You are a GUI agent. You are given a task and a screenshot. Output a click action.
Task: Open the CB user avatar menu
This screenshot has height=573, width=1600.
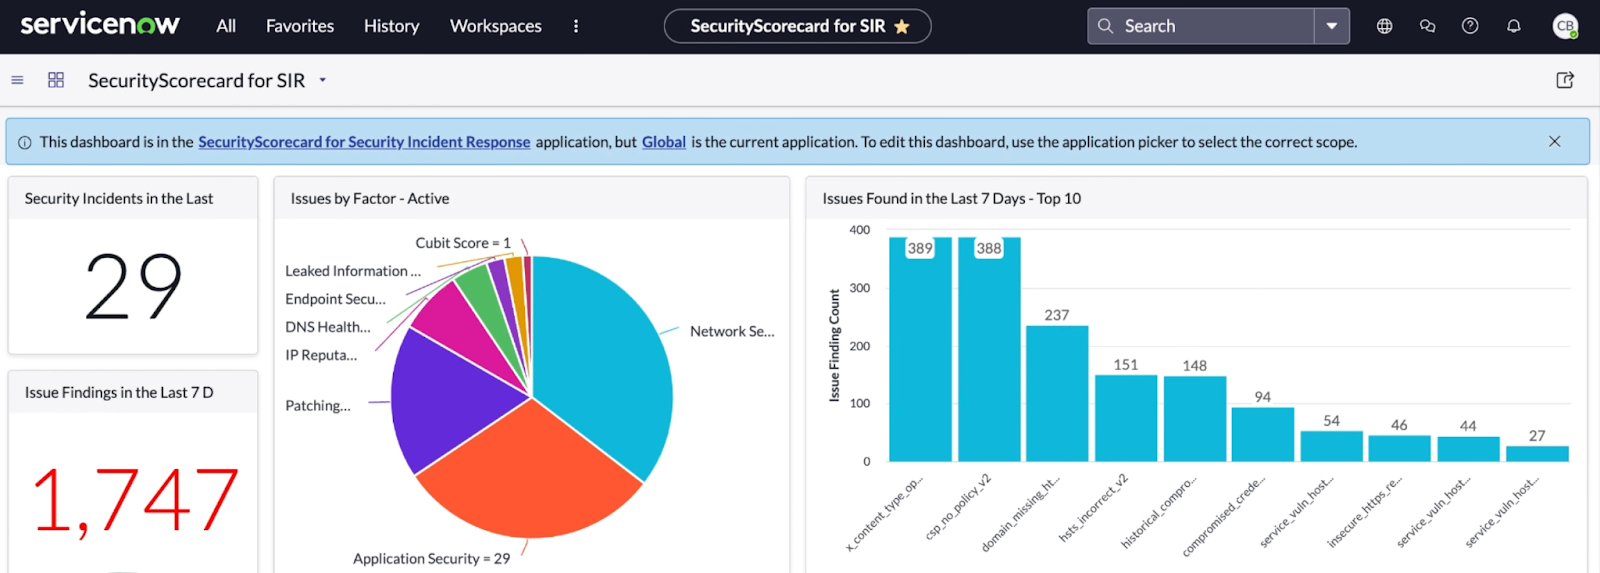pos(1565,26)
